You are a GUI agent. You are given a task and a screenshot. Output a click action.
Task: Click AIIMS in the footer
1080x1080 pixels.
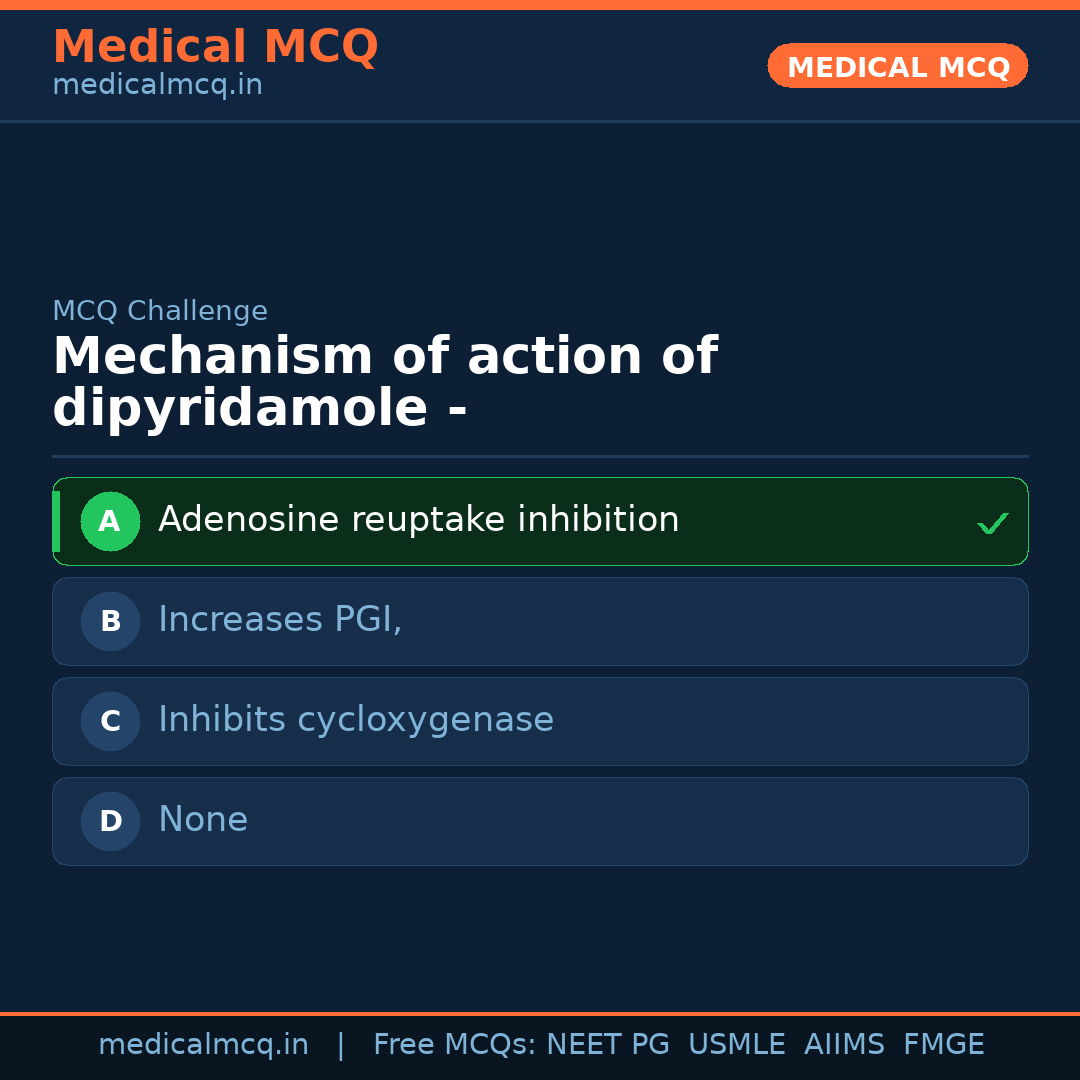pos(844,1045)
